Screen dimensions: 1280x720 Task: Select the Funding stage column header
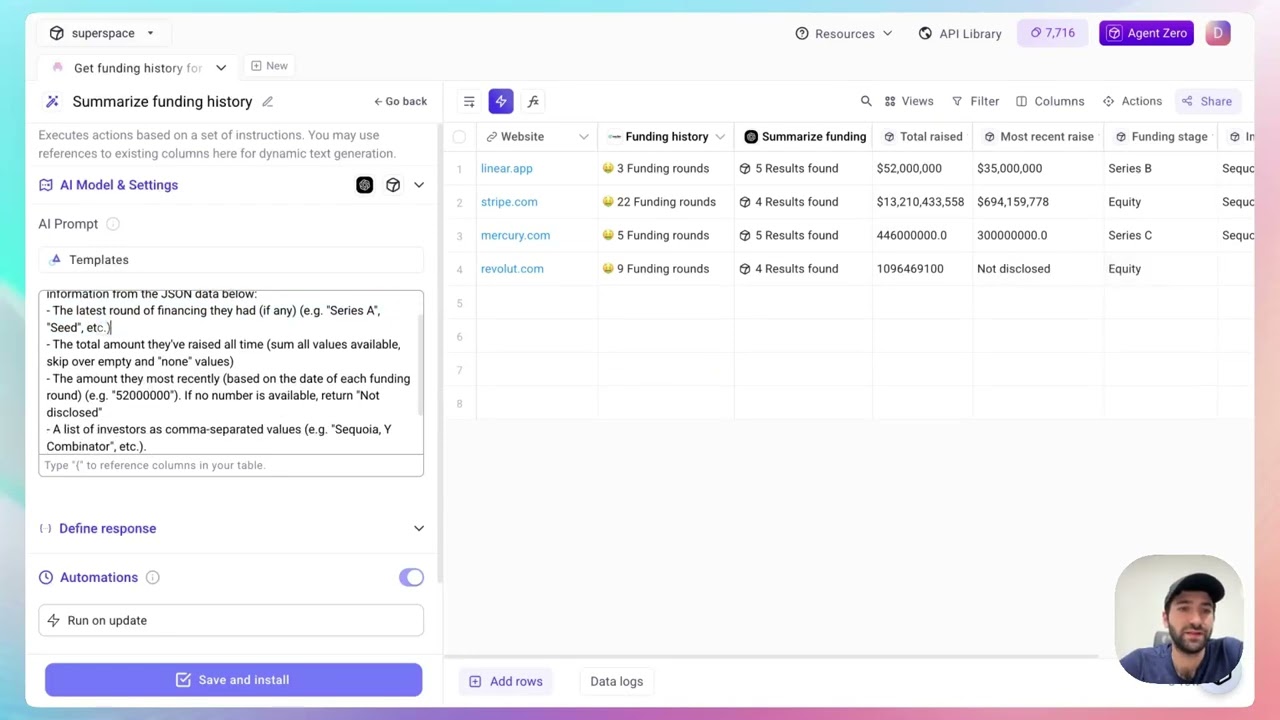(x=1161, y=137)
